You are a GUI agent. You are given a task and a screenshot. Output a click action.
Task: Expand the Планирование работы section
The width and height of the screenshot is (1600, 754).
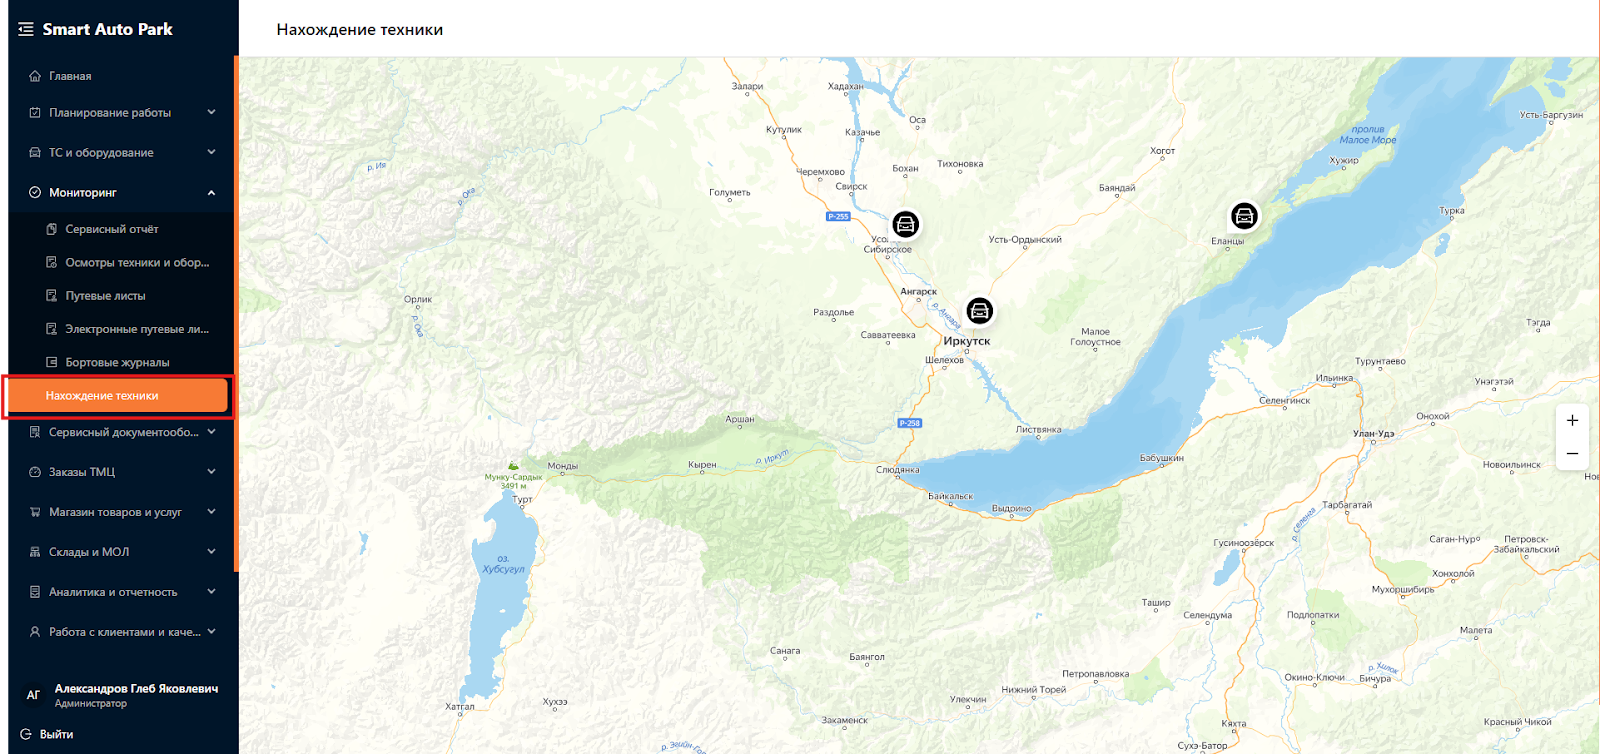(211, 113)
